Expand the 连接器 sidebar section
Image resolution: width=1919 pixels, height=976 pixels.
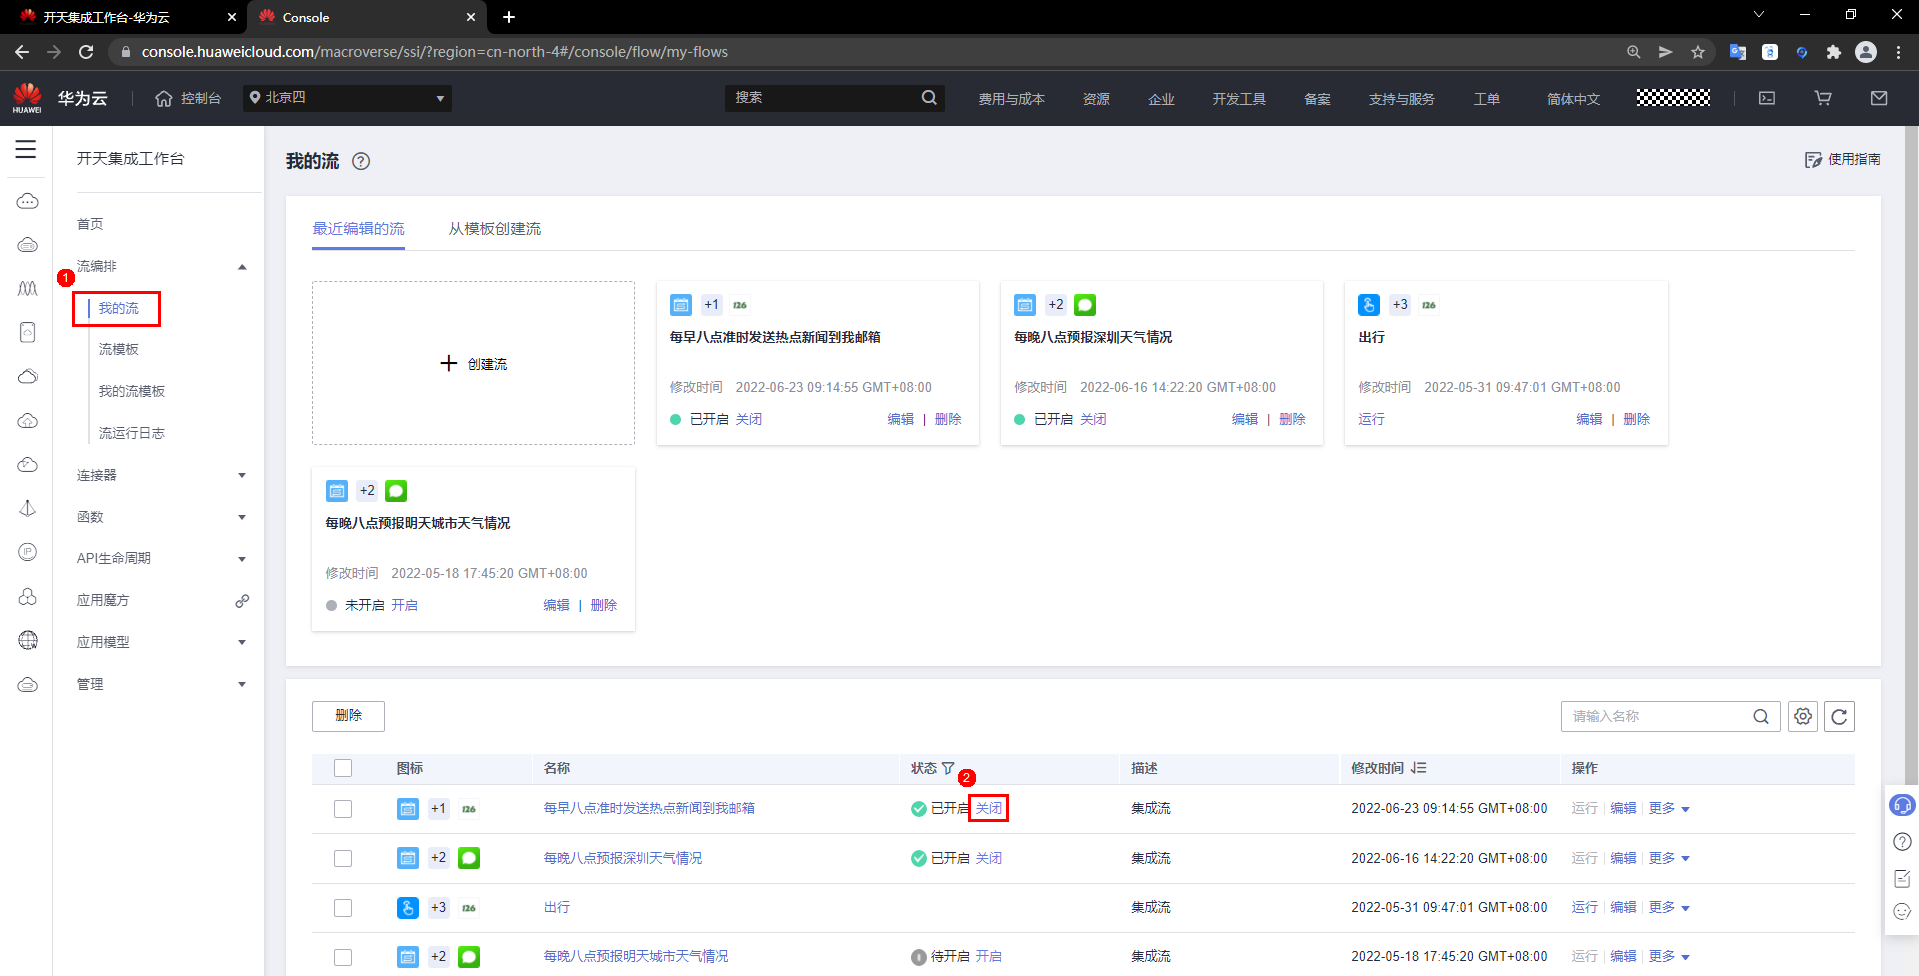click(242, 476)
